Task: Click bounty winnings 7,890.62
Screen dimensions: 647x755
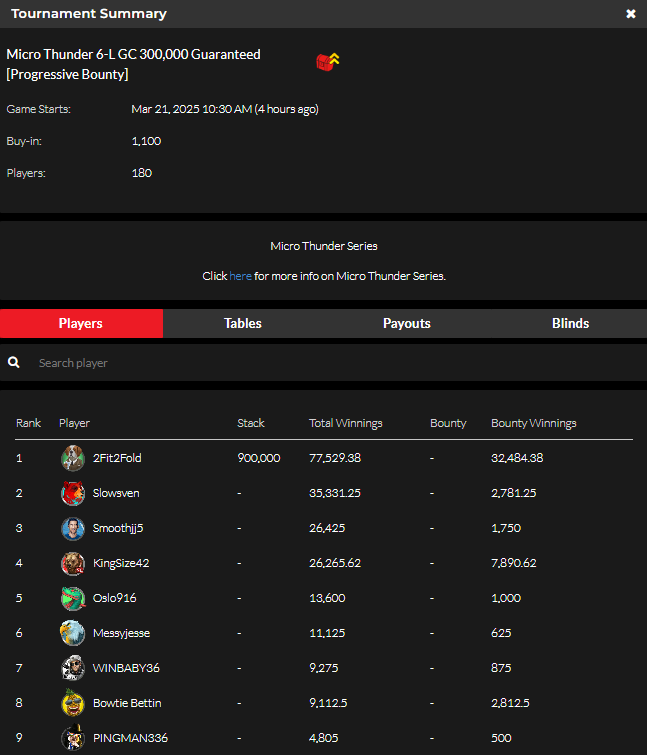Action: (514, 563)
